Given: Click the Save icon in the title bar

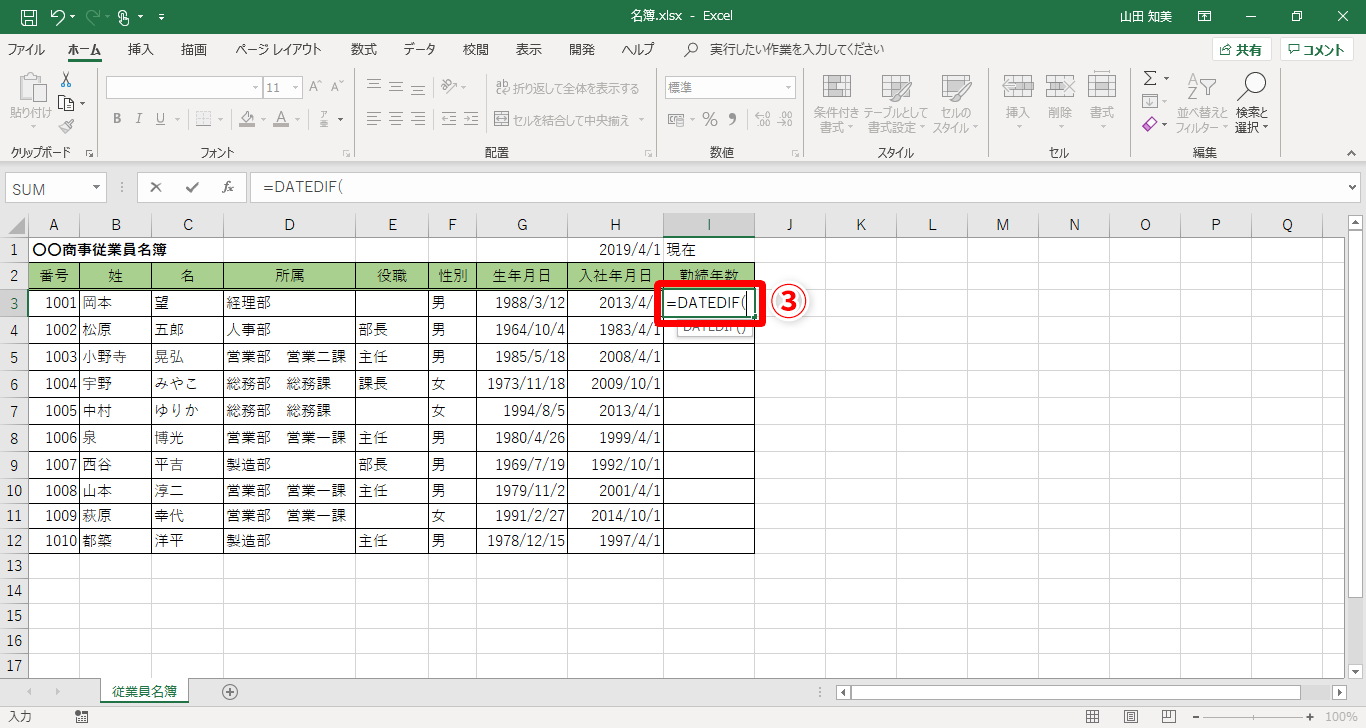Looking at the screenshot, I should coord(29,16).
